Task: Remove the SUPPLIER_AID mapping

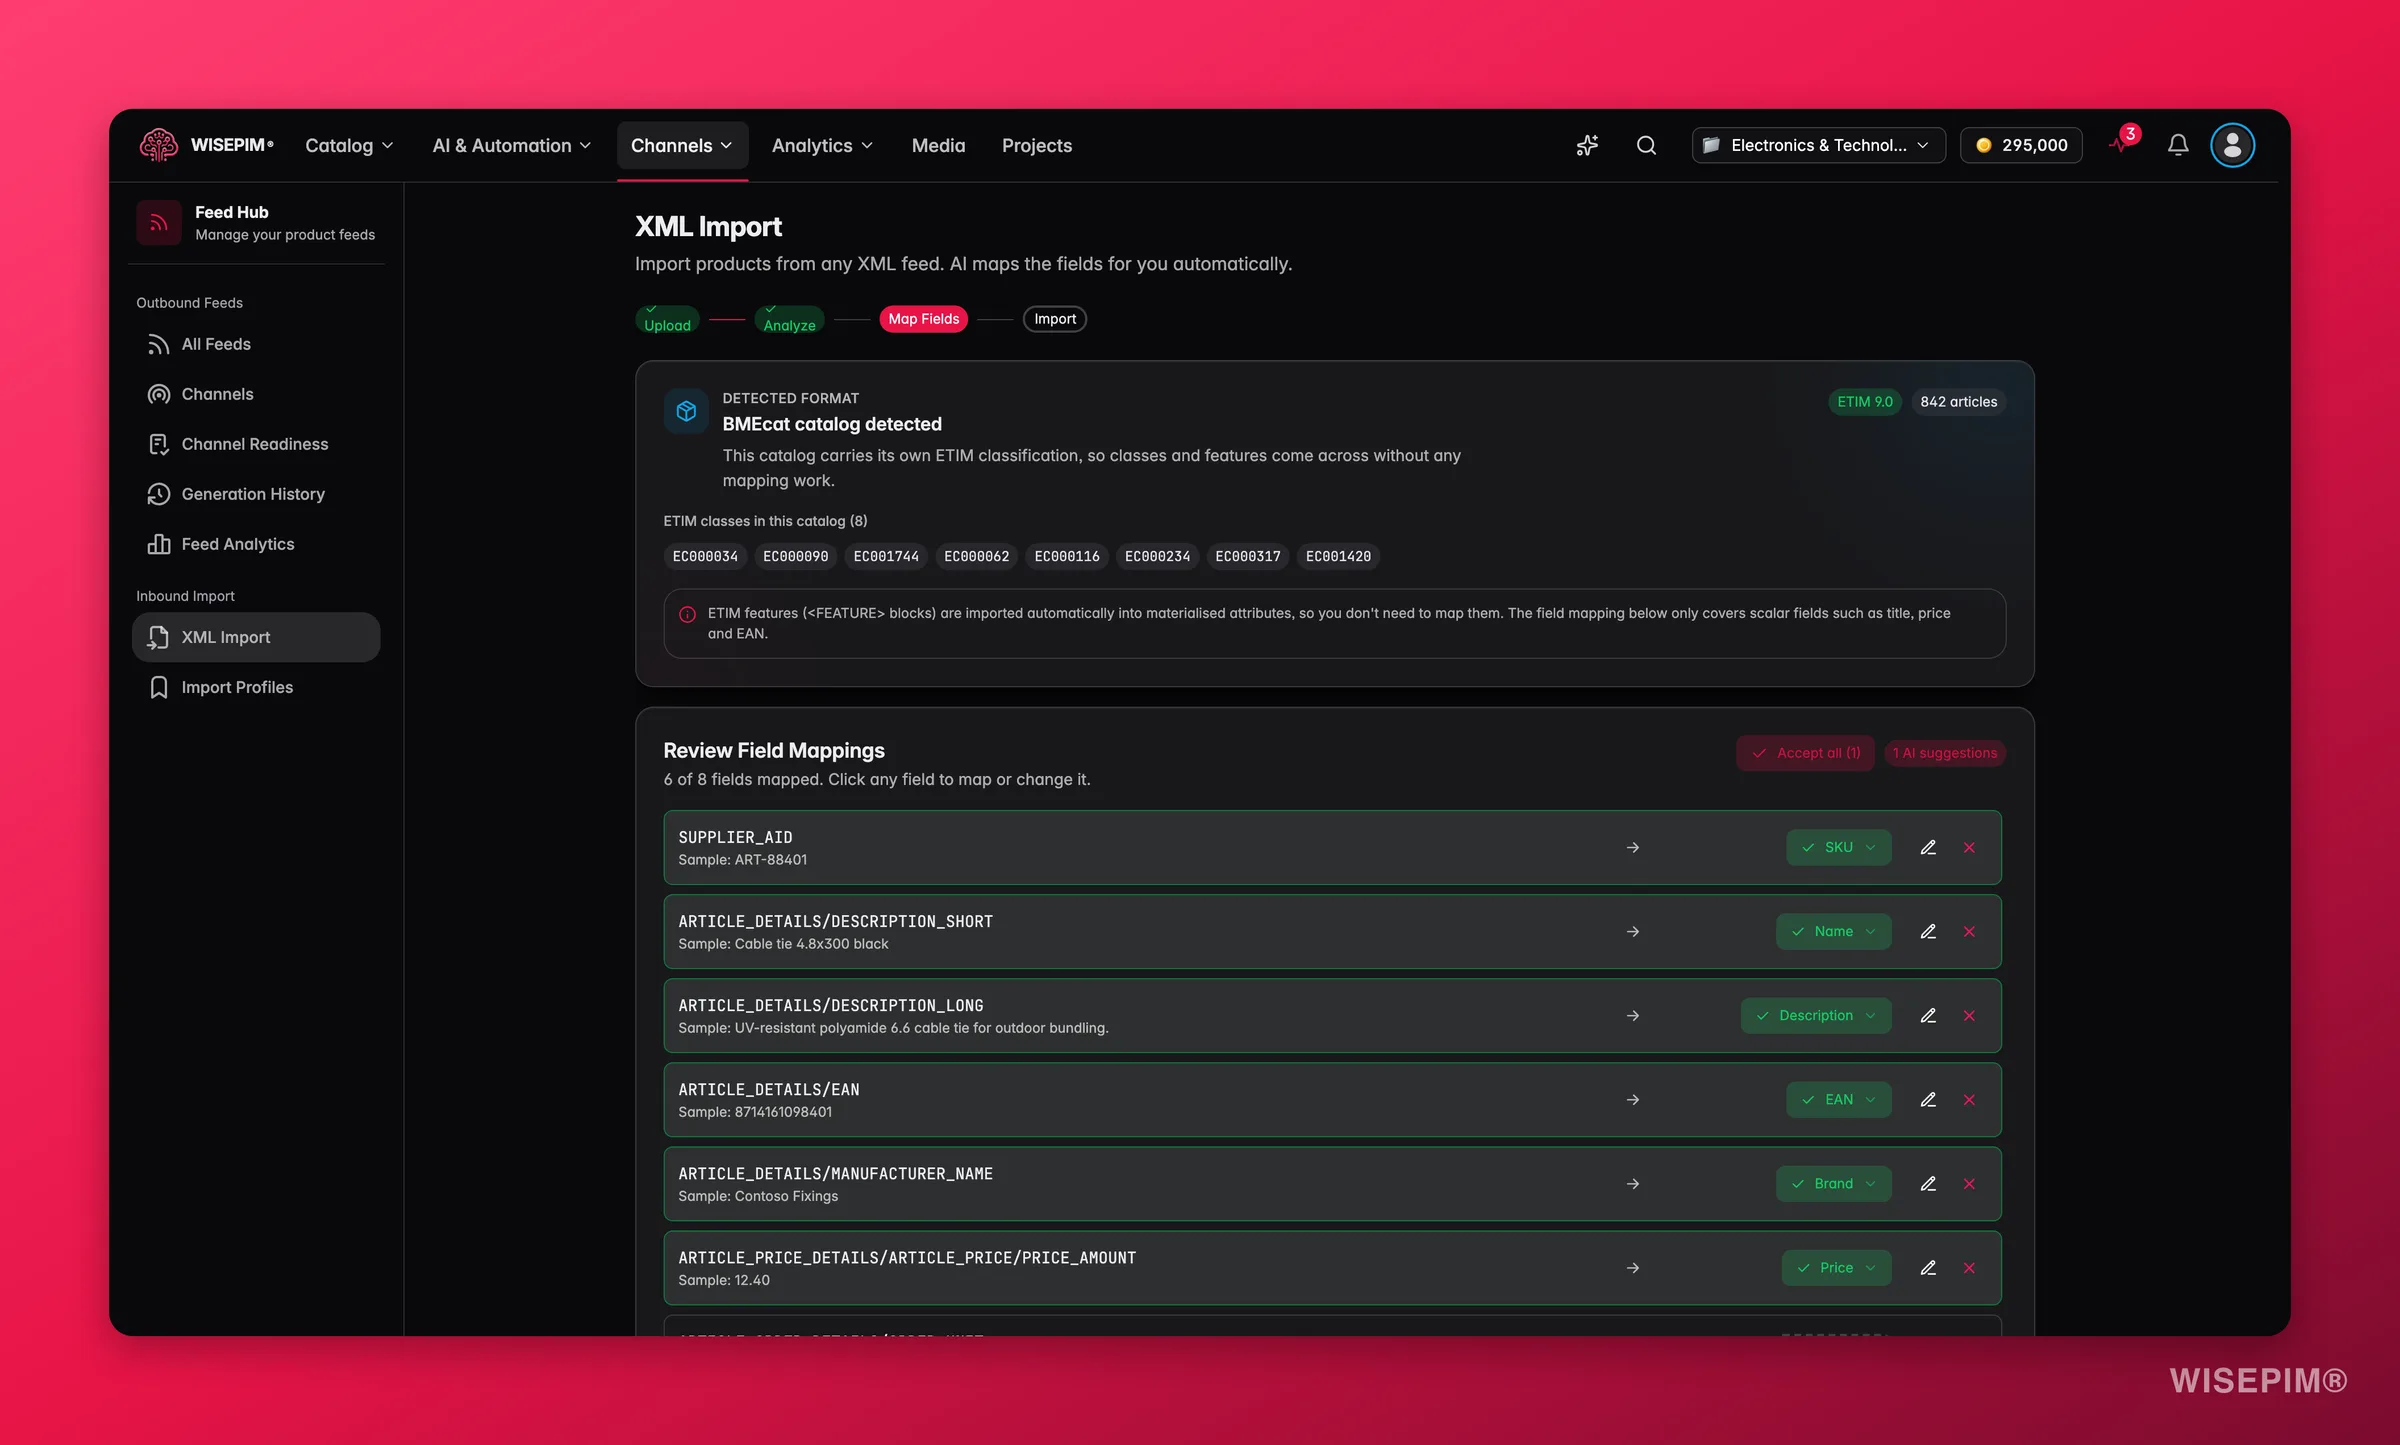Action: point(1969,847)
